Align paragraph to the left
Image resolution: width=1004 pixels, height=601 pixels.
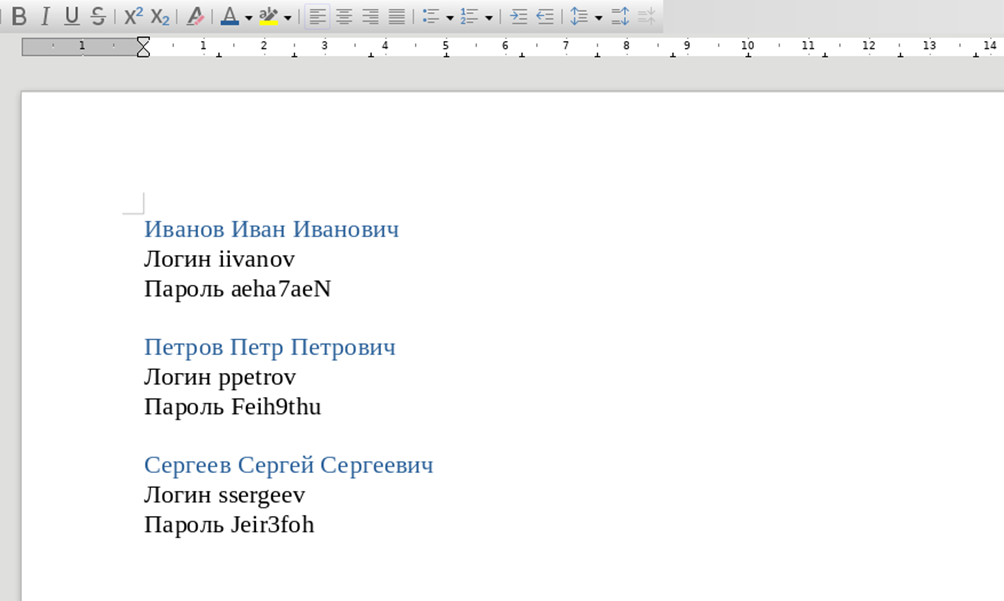tap(317, 17)
